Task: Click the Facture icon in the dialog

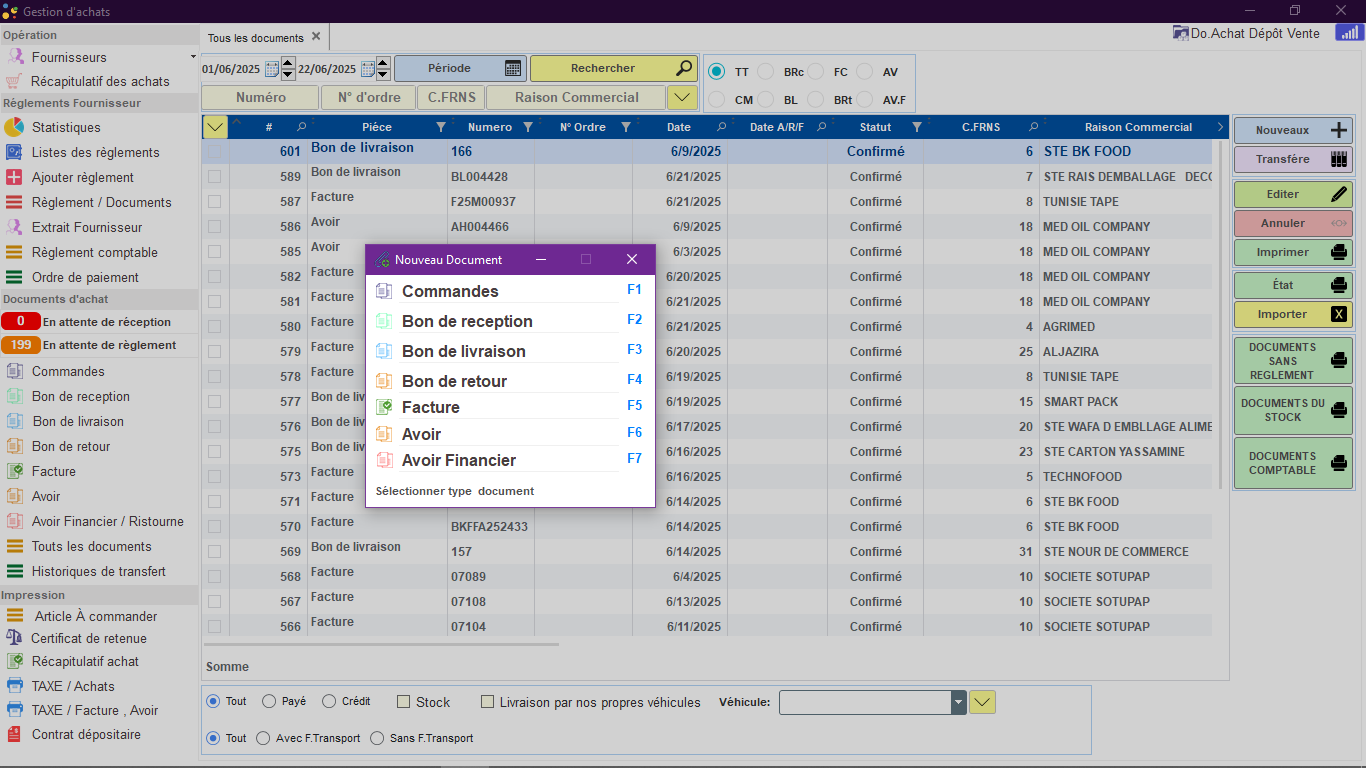Action: click(384, 407)
